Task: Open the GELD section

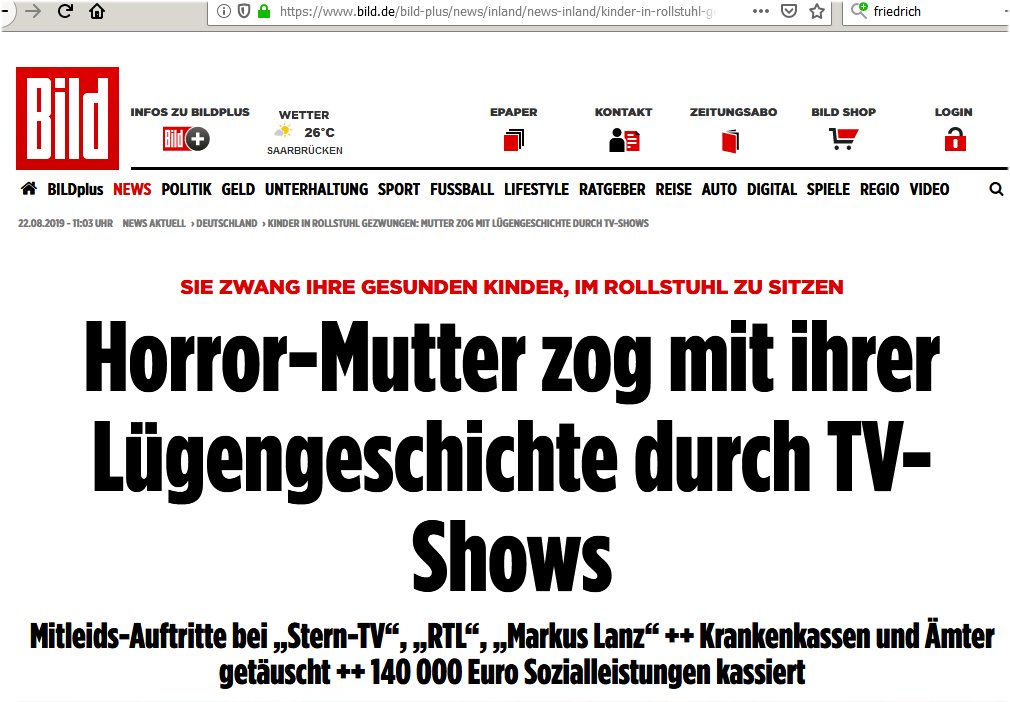Action: coord(238,189)
